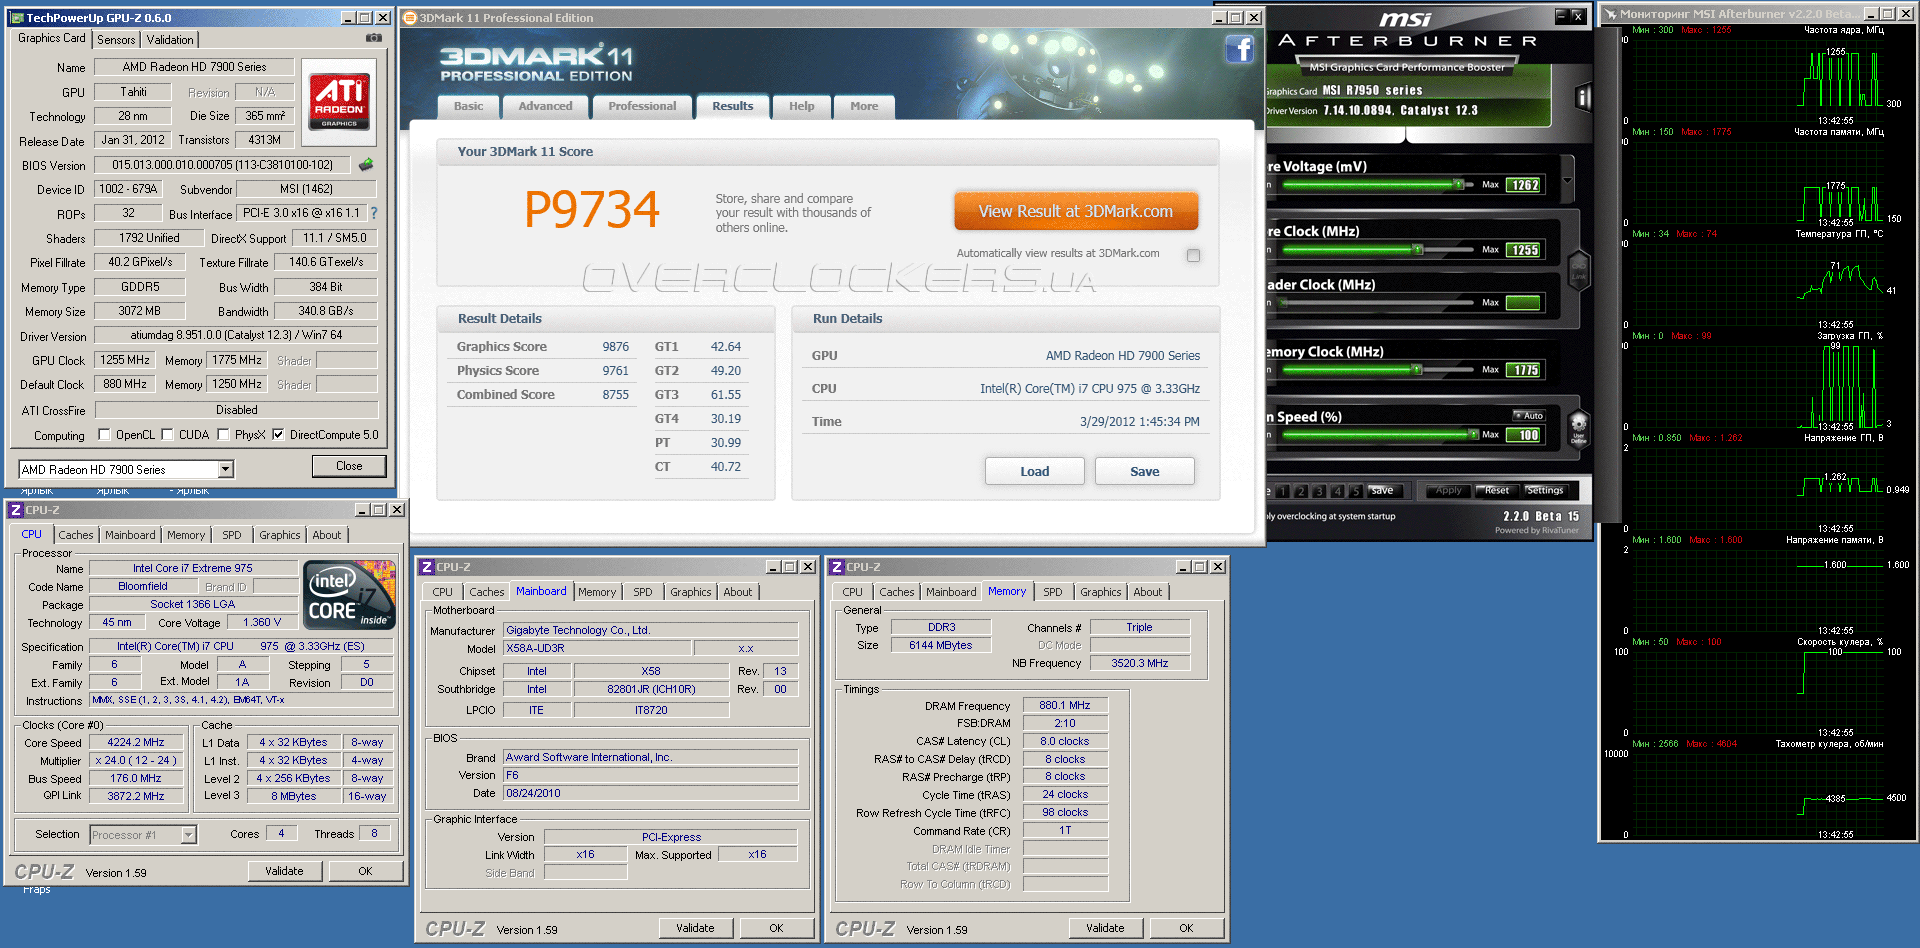The image size is (1920, 948).
Task: Select Afterburner profile slot 2
Action: point(1301,491)
